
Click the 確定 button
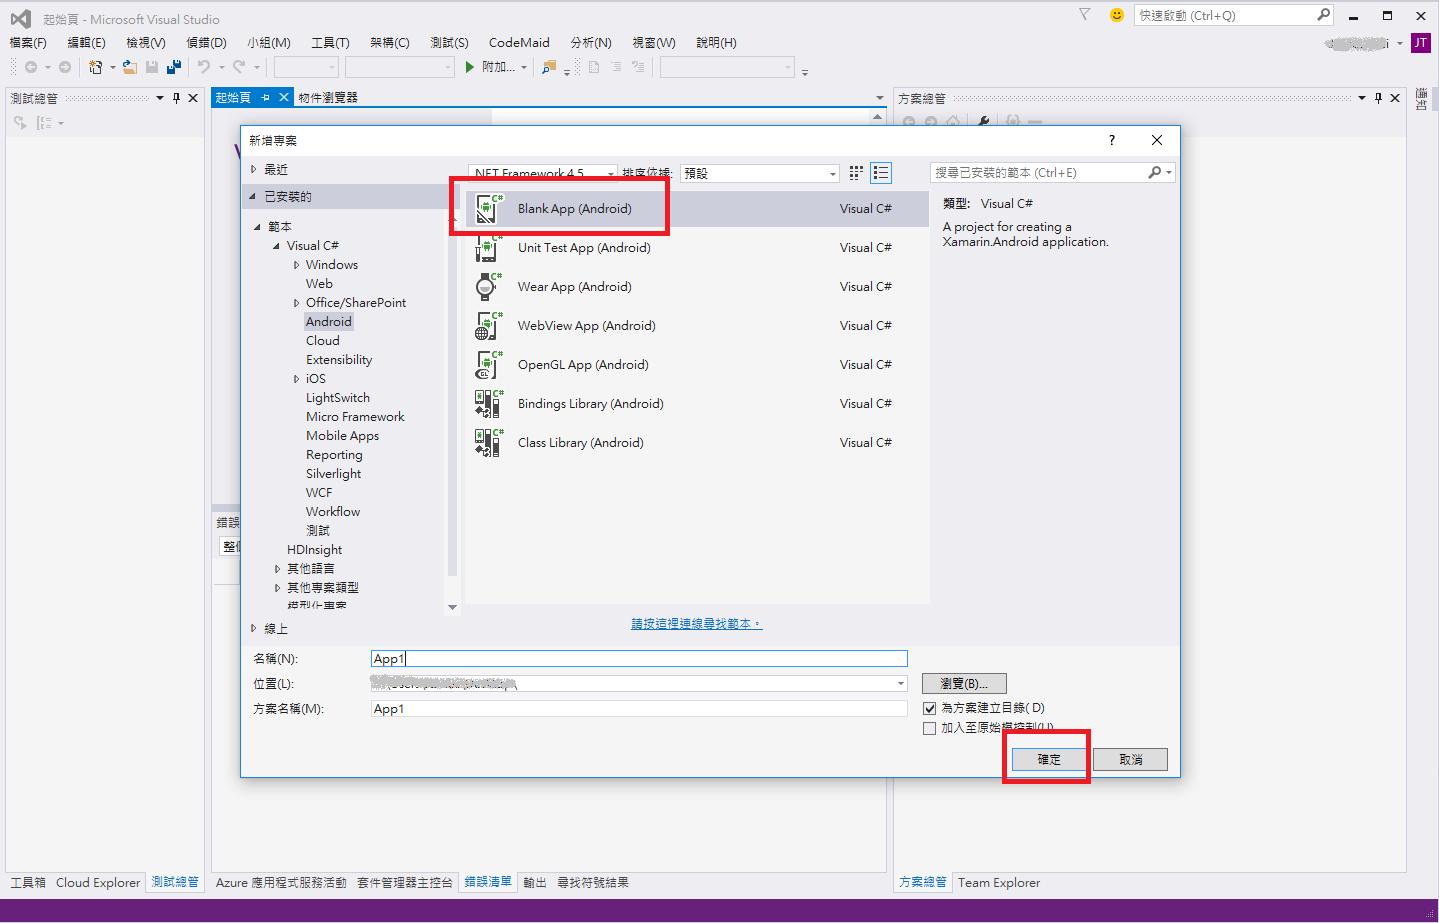[1049, 759]
